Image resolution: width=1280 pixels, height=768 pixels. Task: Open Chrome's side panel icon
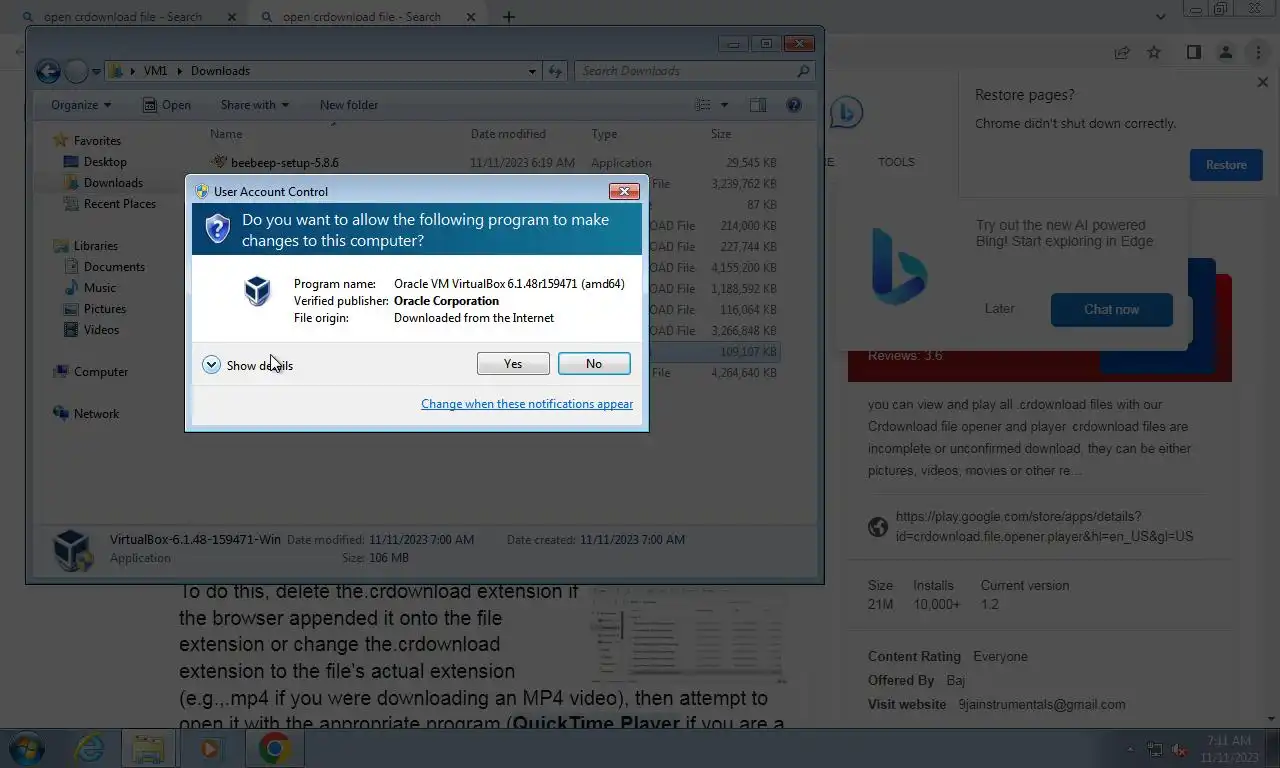coord(1193,52)
